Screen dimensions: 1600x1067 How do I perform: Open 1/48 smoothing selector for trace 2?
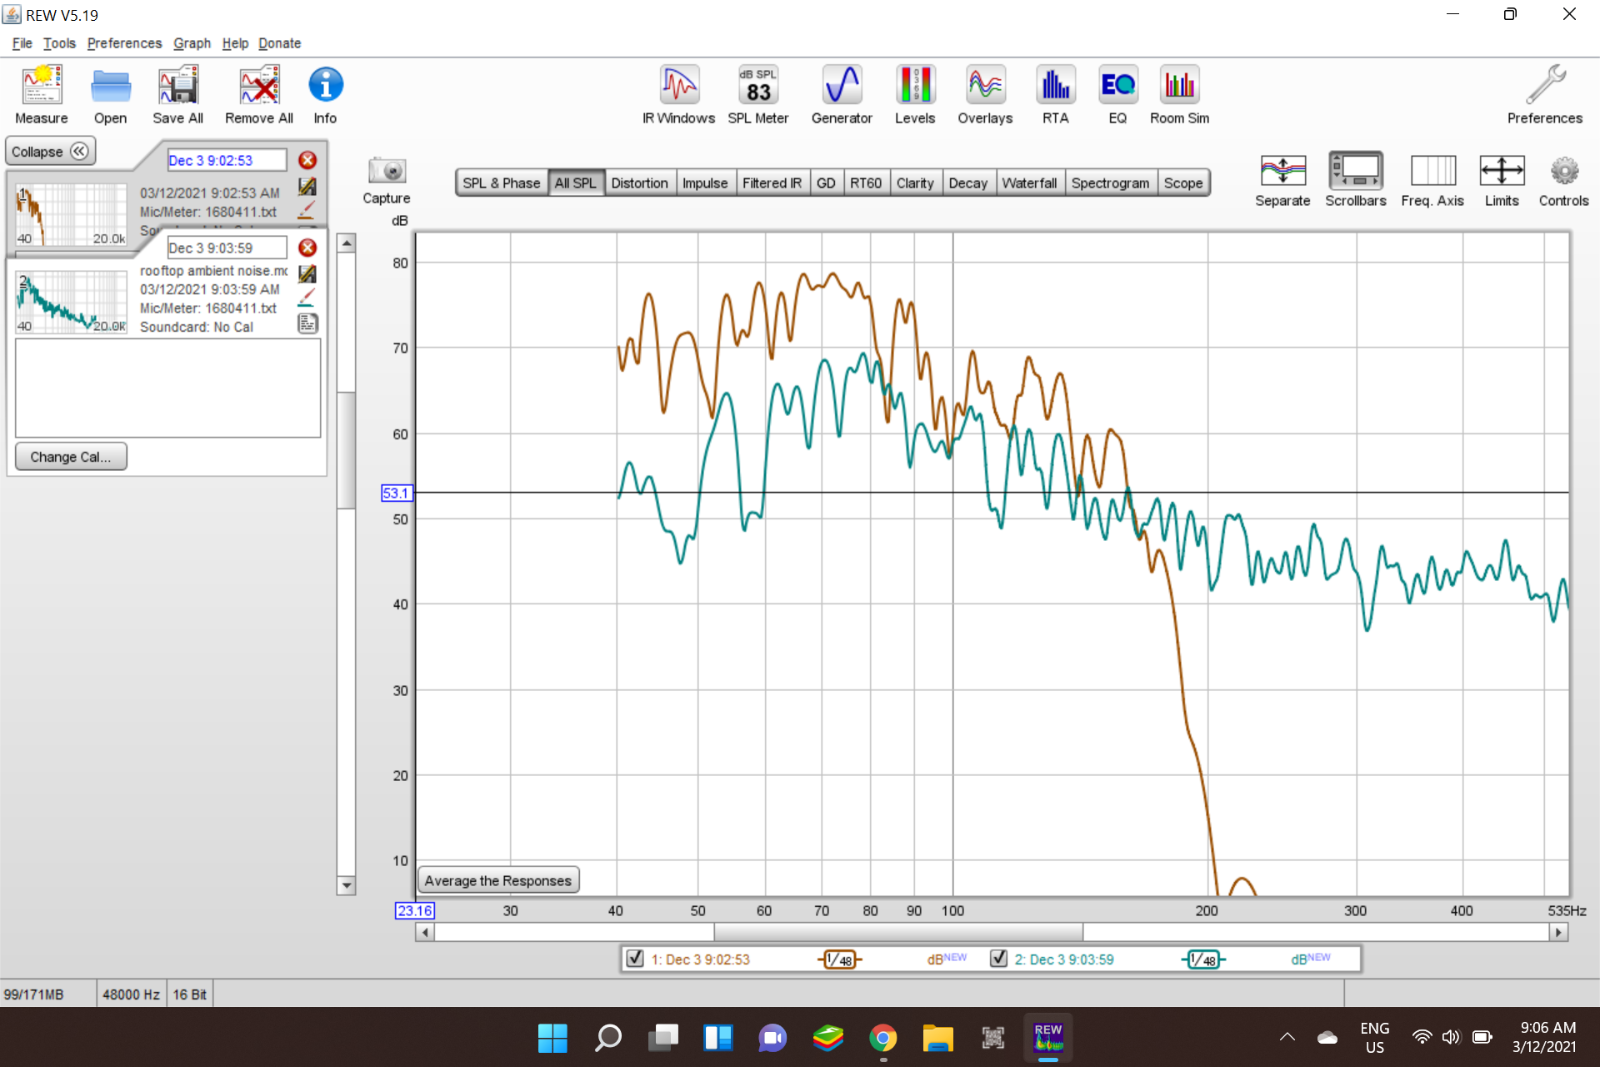click(1204, 959)
